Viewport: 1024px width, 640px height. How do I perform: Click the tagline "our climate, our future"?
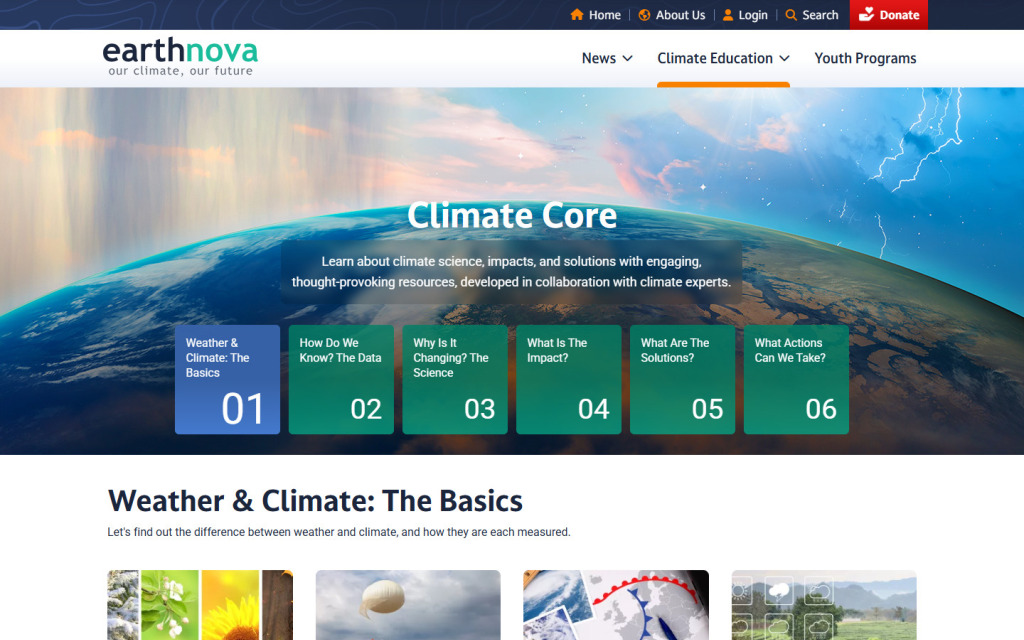tap(180, 71)
